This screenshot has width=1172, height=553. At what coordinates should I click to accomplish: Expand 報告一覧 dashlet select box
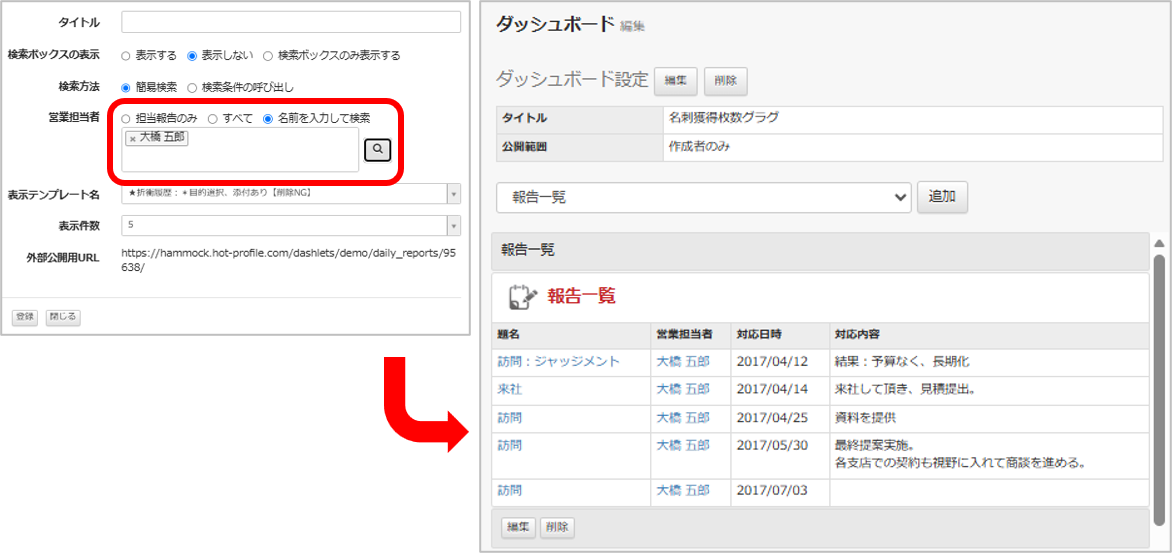[x=703, y=197]
